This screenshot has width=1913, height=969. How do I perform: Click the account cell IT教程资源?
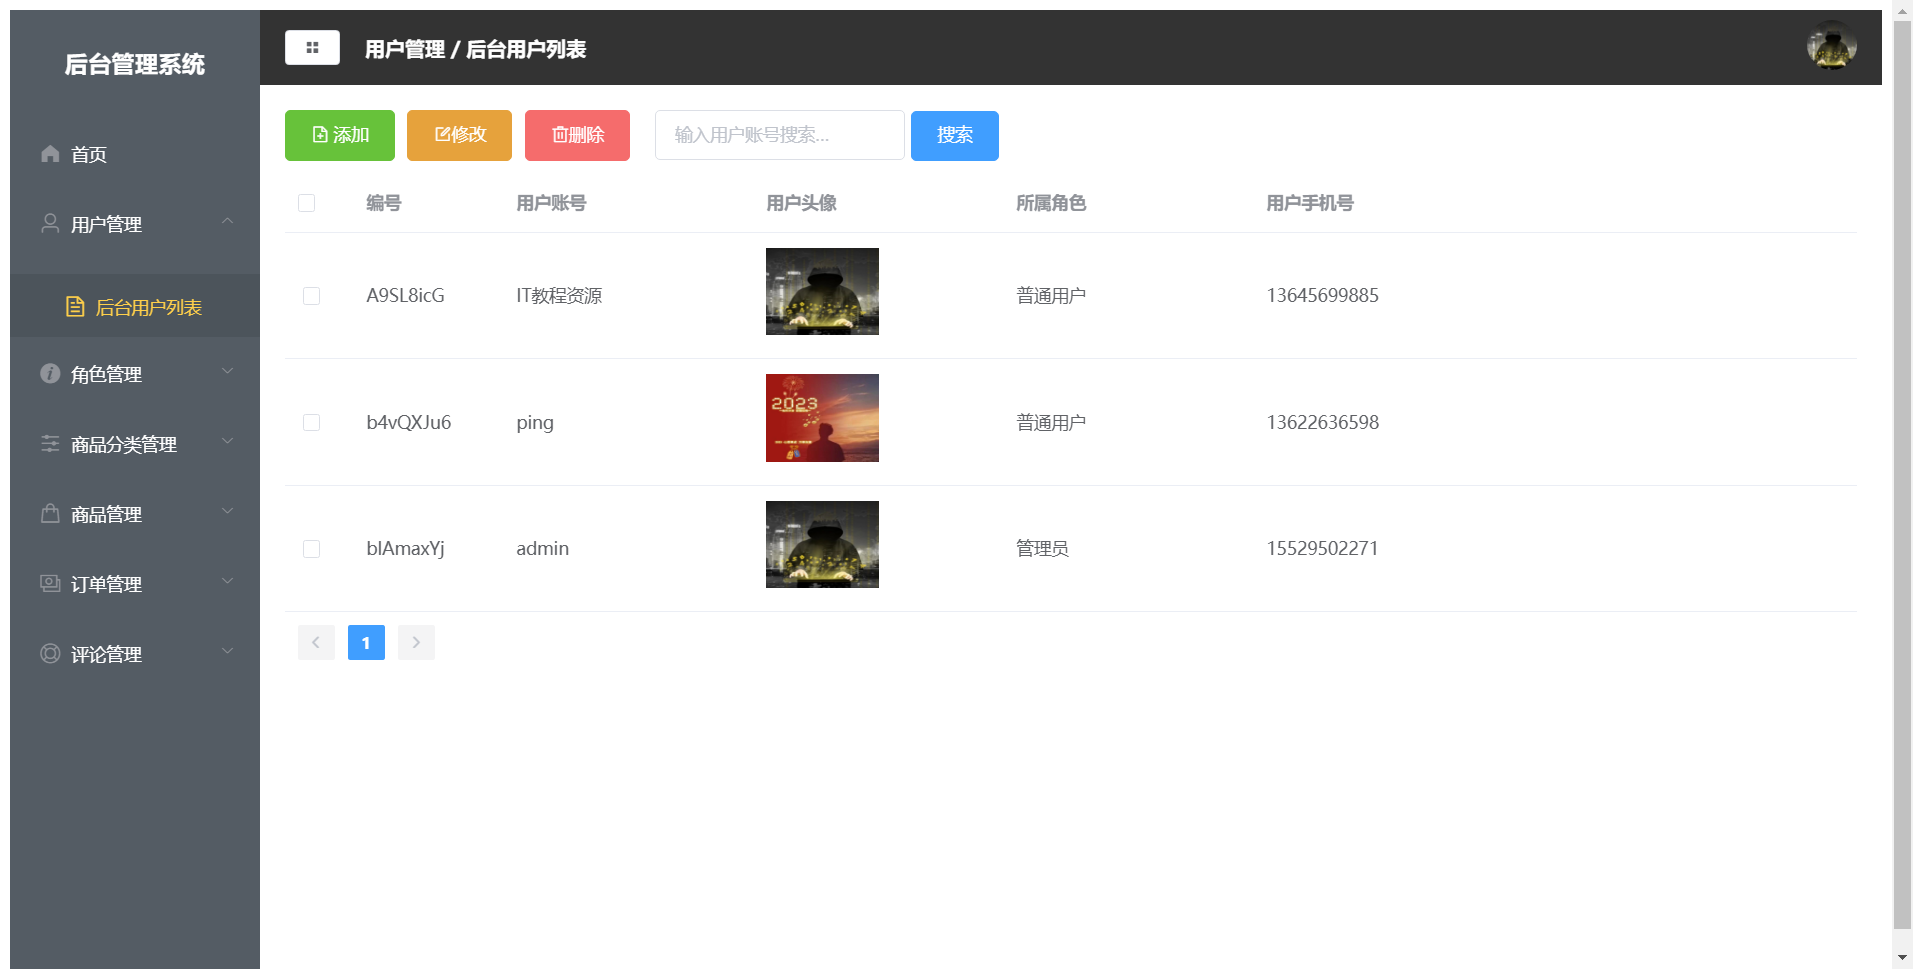coord(559,296)
